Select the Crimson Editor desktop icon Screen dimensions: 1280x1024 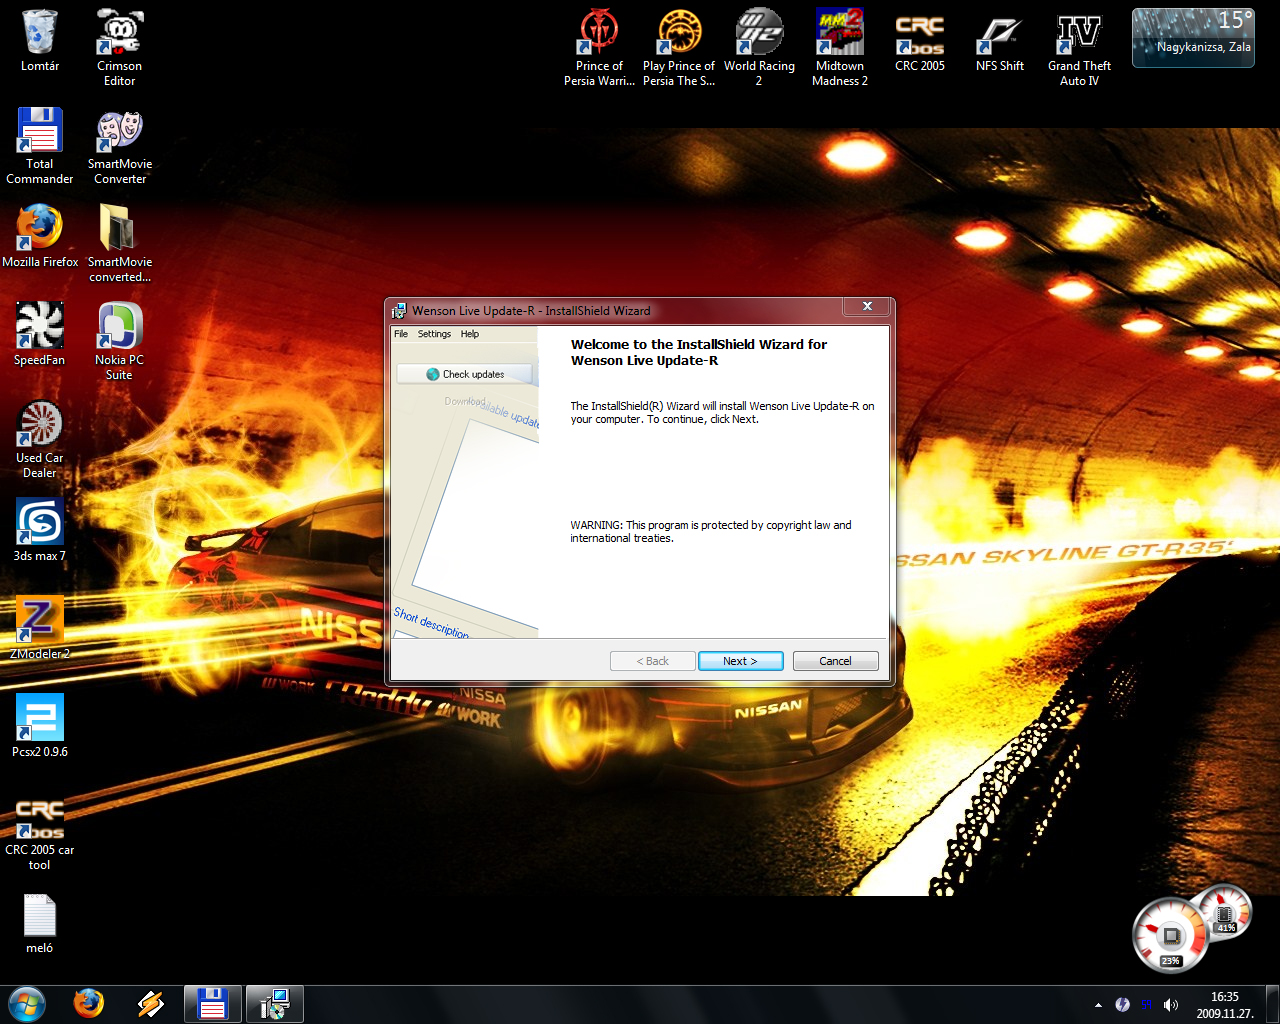pos(119,47)
